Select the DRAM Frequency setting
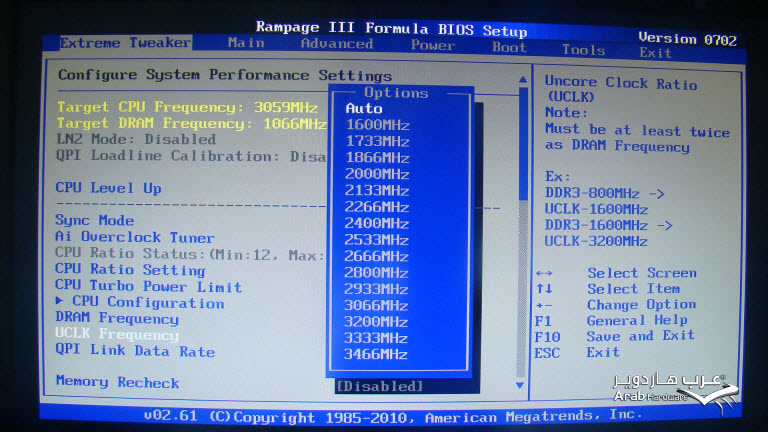The height and width of the screenshot is (432, 768). coord(117,318)
